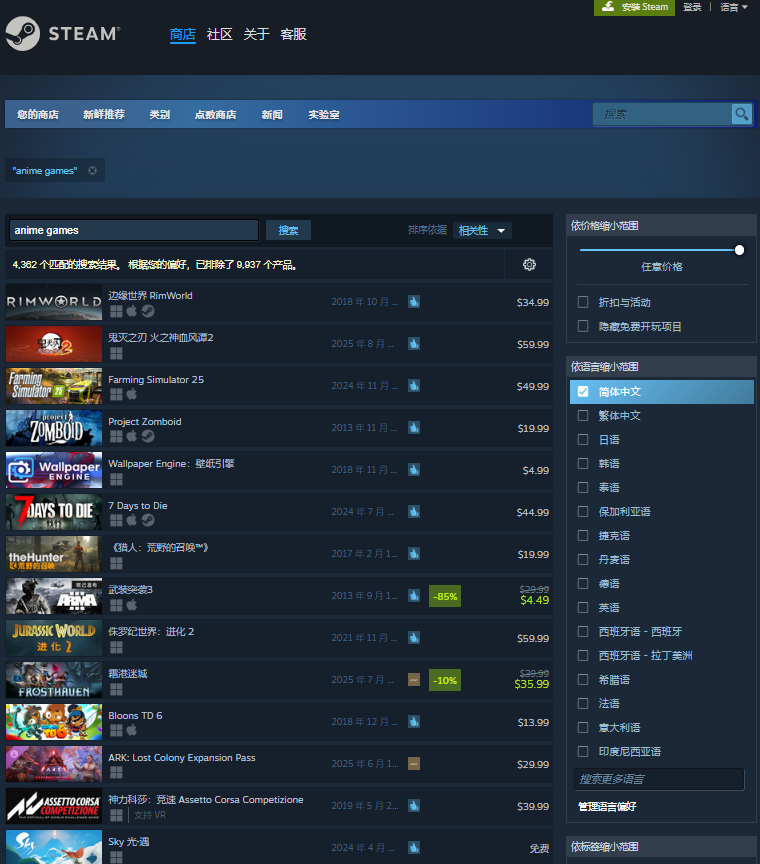The height and width of the screenshot is (864, 760).
Task: Click the install Steam download icon
Action: 608,7
